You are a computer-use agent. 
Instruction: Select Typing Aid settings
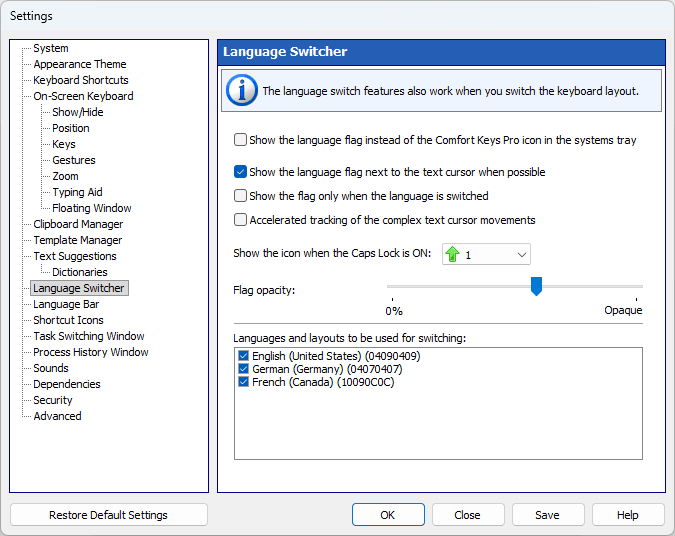(x=77, y=192)
